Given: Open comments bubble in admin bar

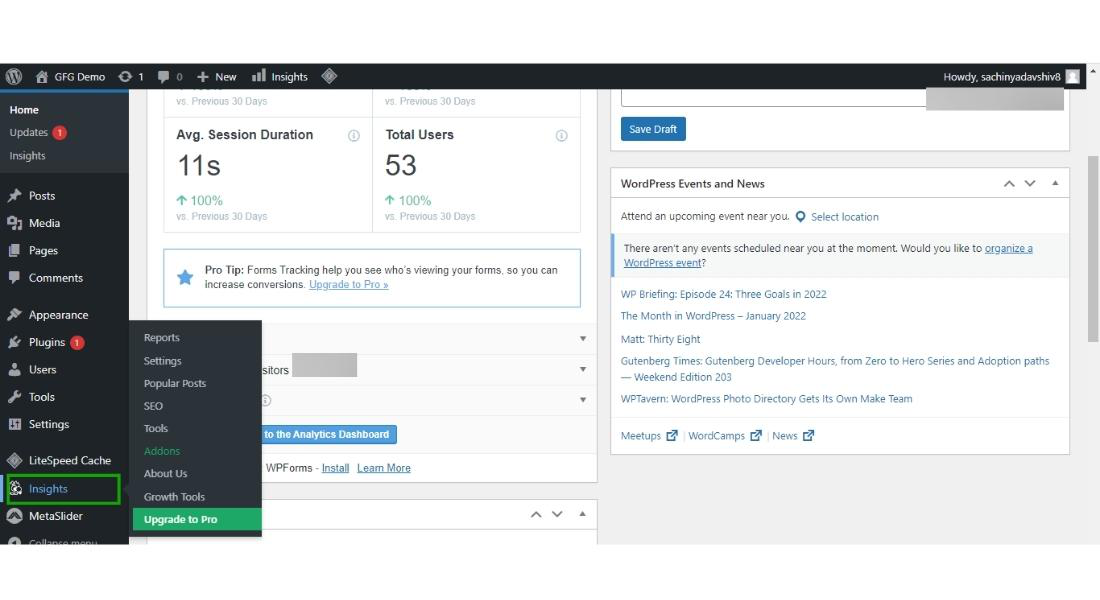Looking at the screenshot, I should [x=163, y=76].
